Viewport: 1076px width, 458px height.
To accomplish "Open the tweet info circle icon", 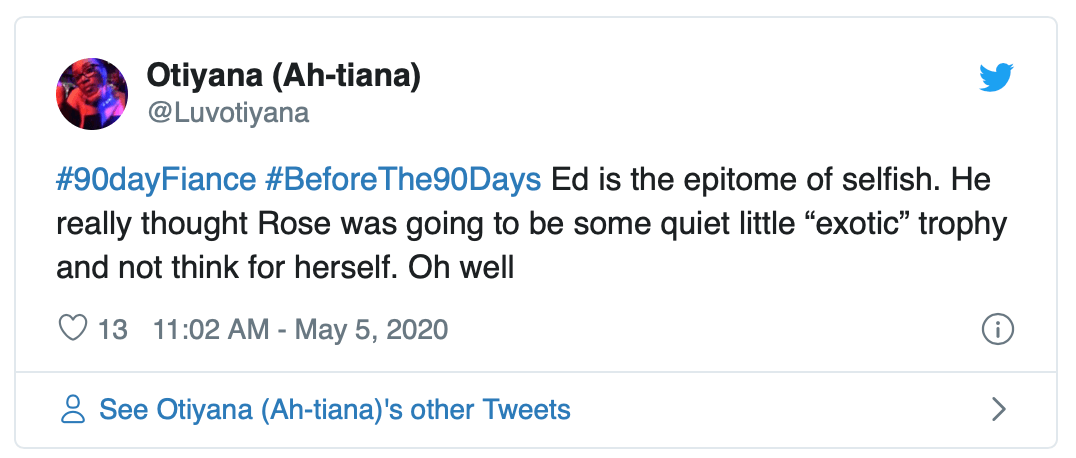I will tap(998, 329).
